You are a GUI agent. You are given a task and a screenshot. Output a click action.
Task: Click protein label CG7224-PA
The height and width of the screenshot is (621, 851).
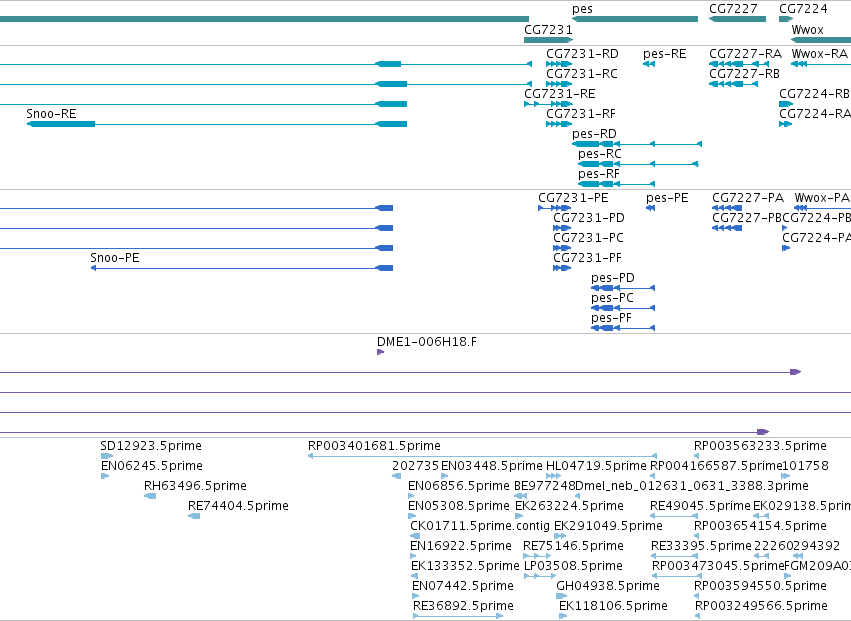(817, 238)
